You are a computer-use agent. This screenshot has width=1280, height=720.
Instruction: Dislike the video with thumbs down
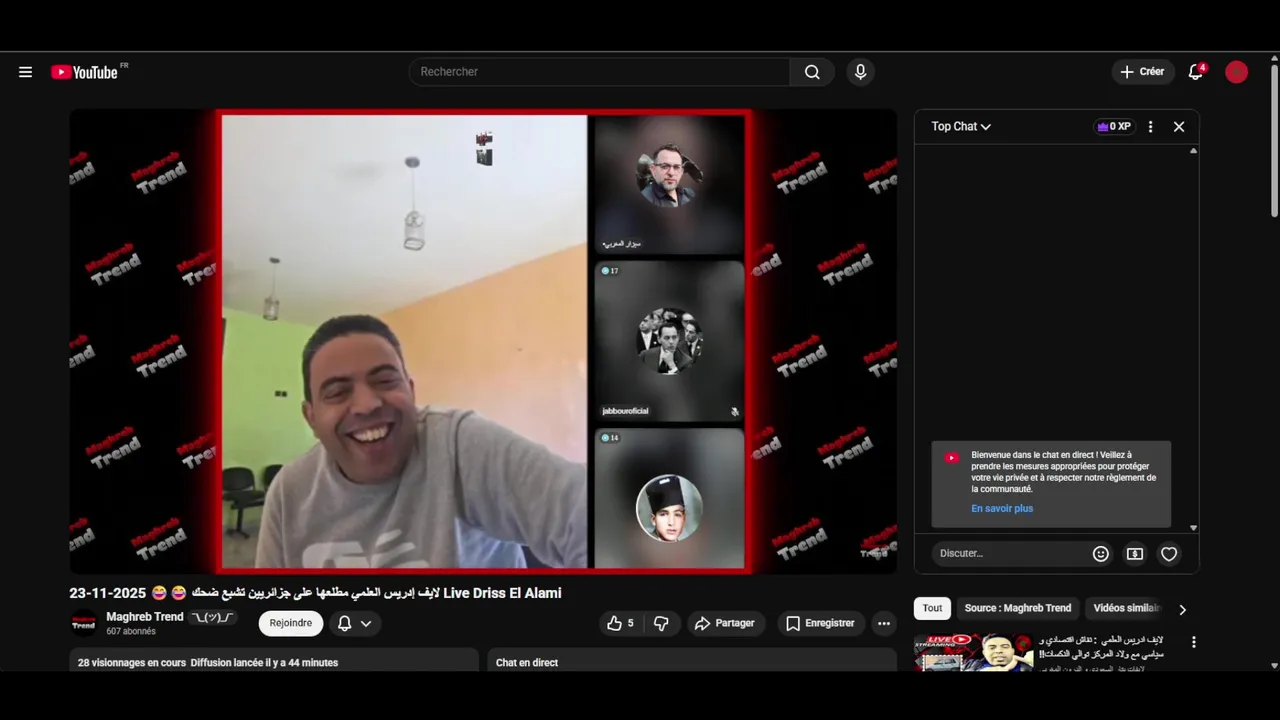pos(661,623)
